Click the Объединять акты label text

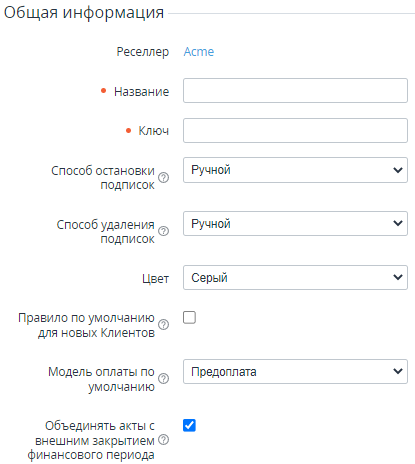(91, 440)
